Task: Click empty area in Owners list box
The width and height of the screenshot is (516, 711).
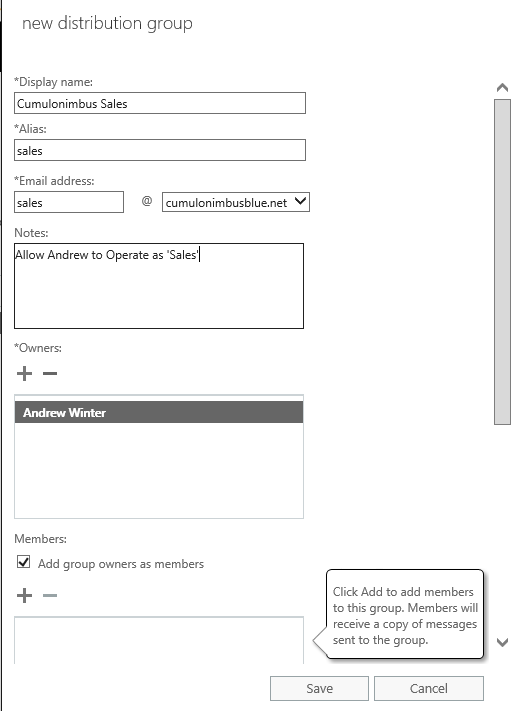Action: click(159, 470)
